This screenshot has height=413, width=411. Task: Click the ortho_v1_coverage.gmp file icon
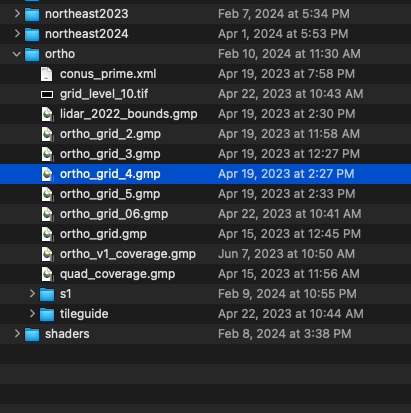[x=48, y=254]
